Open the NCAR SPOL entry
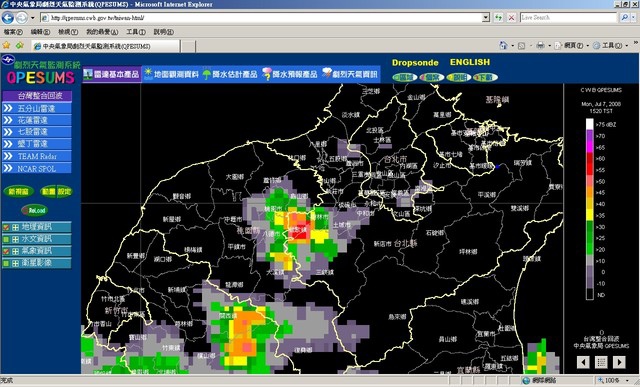Screen dimensions: 640x387 click(x=37, y=168)
